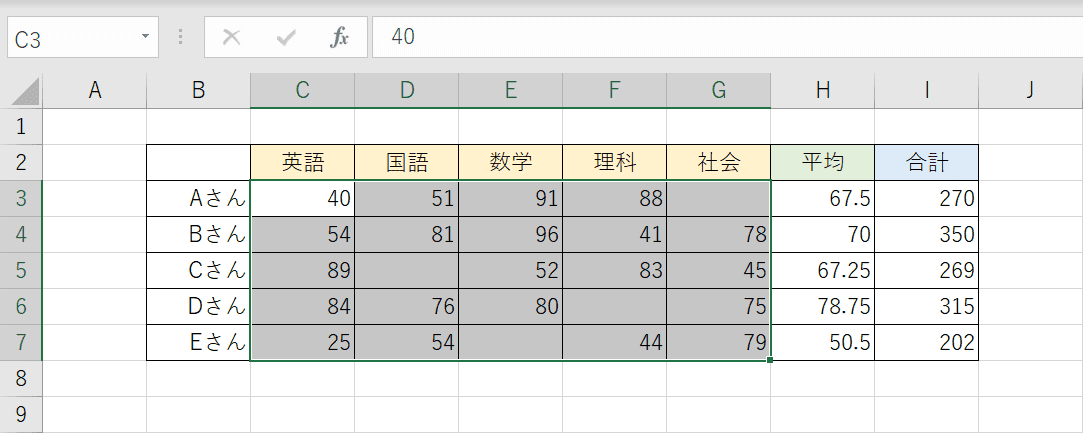
Task: Select column E header
Action: (511, 90)
